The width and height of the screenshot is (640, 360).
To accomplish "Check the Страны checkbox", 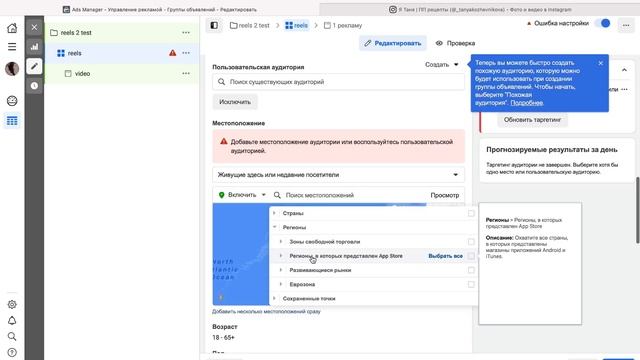I will (x=471, y=213).
